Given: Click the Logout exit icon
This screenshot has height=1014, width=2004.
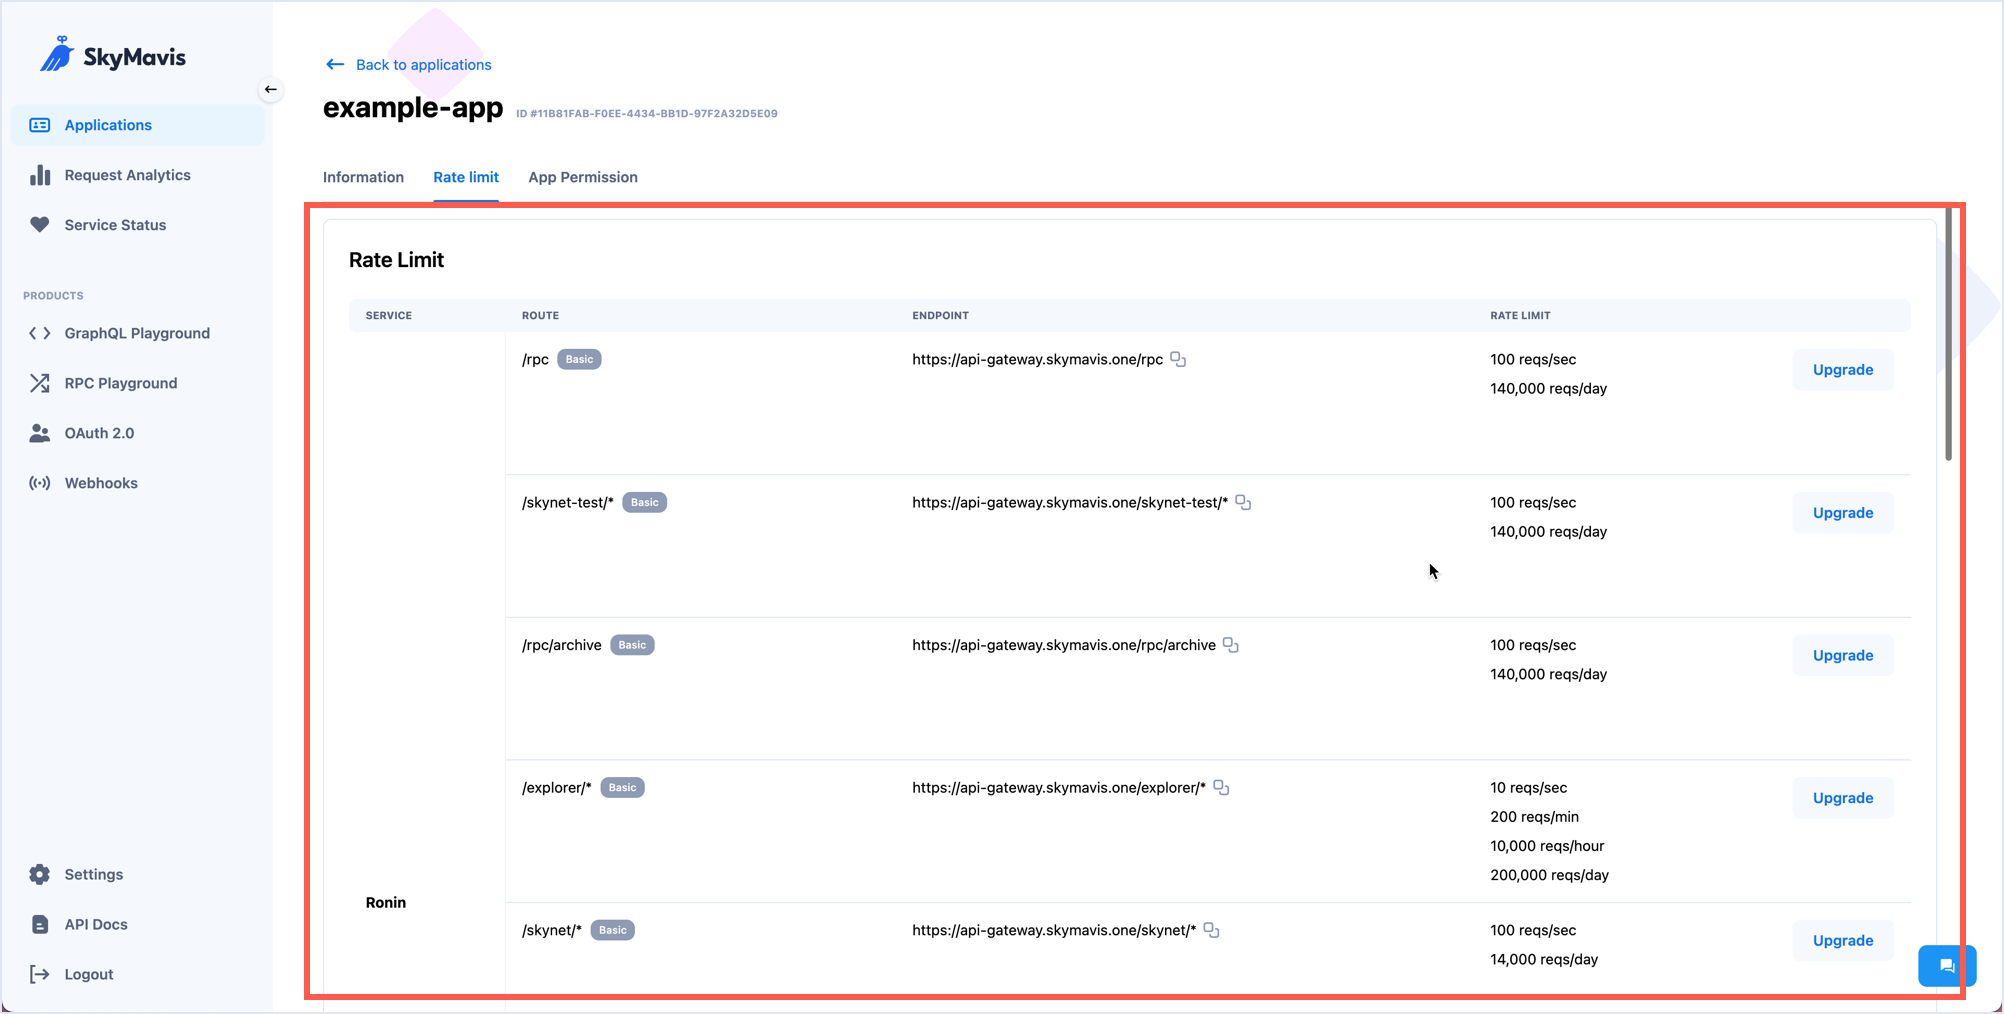Looking at the screenshot, I should click(x=40, y=974).
